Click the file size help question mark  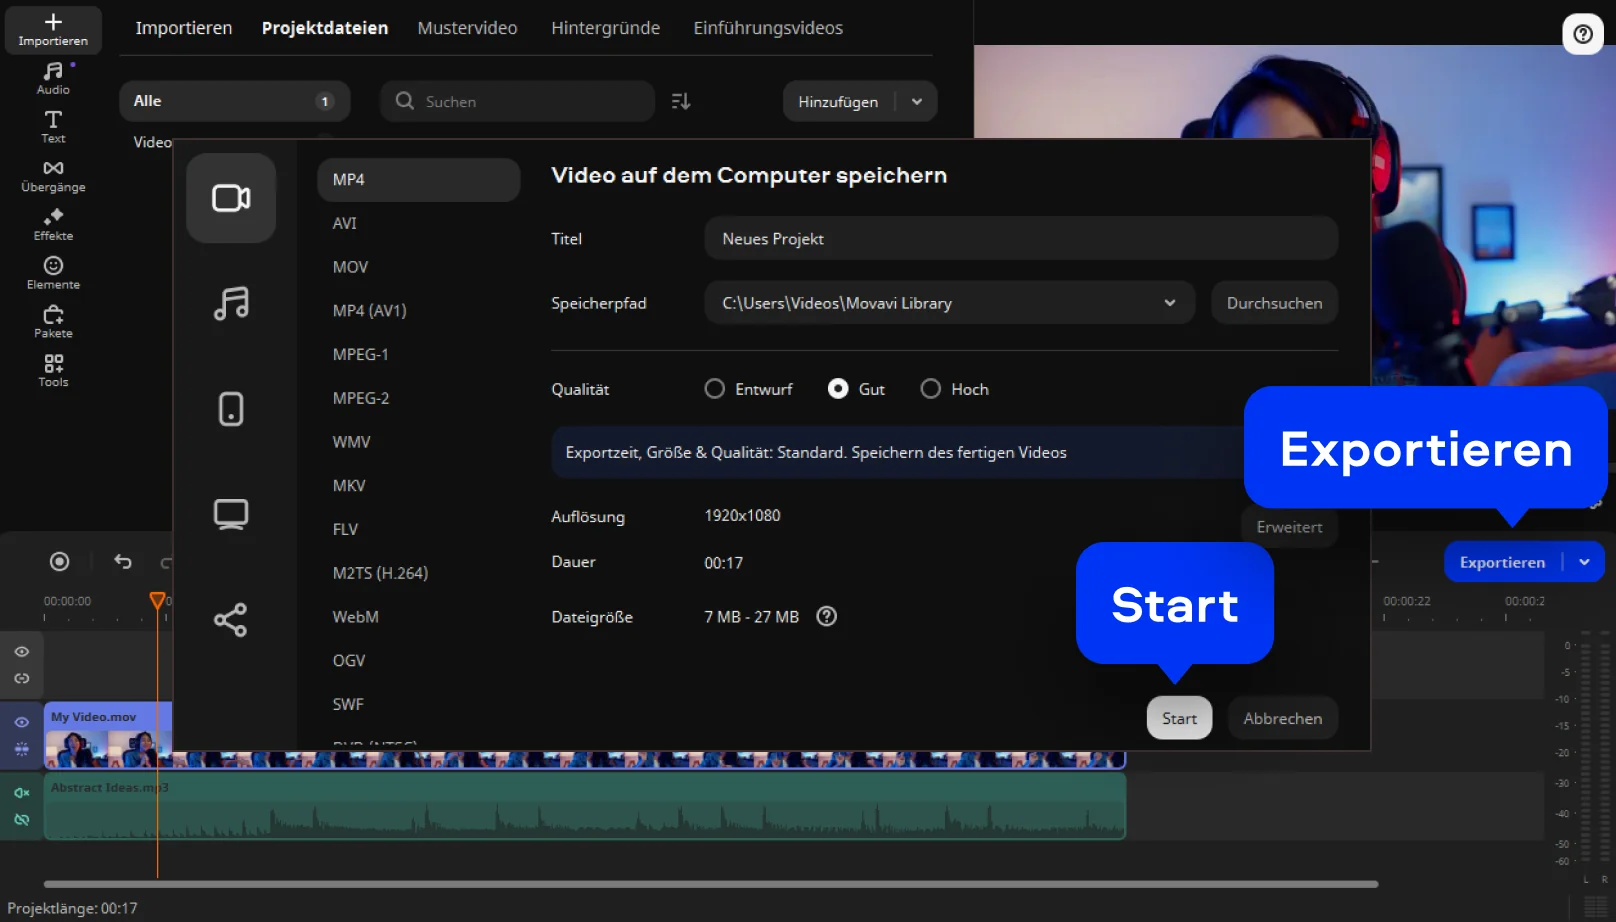click(826, 617)
